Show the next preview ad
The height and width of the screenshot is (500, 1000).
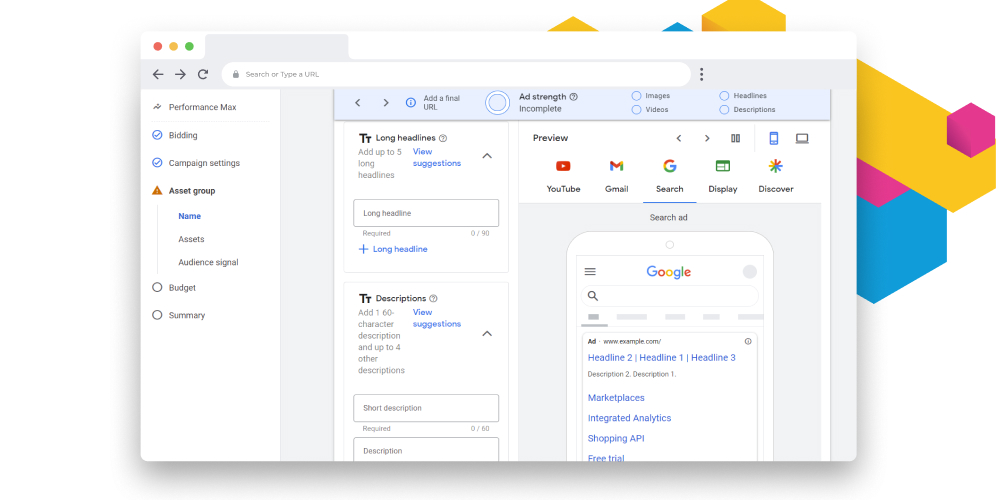pyautogui.click(x=707, y=138)
